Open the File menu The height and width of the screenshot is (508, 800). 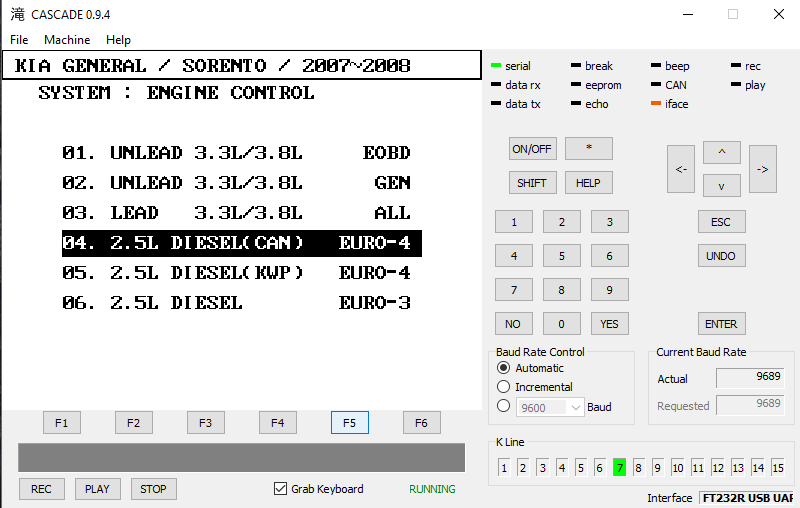pos(19,40)
